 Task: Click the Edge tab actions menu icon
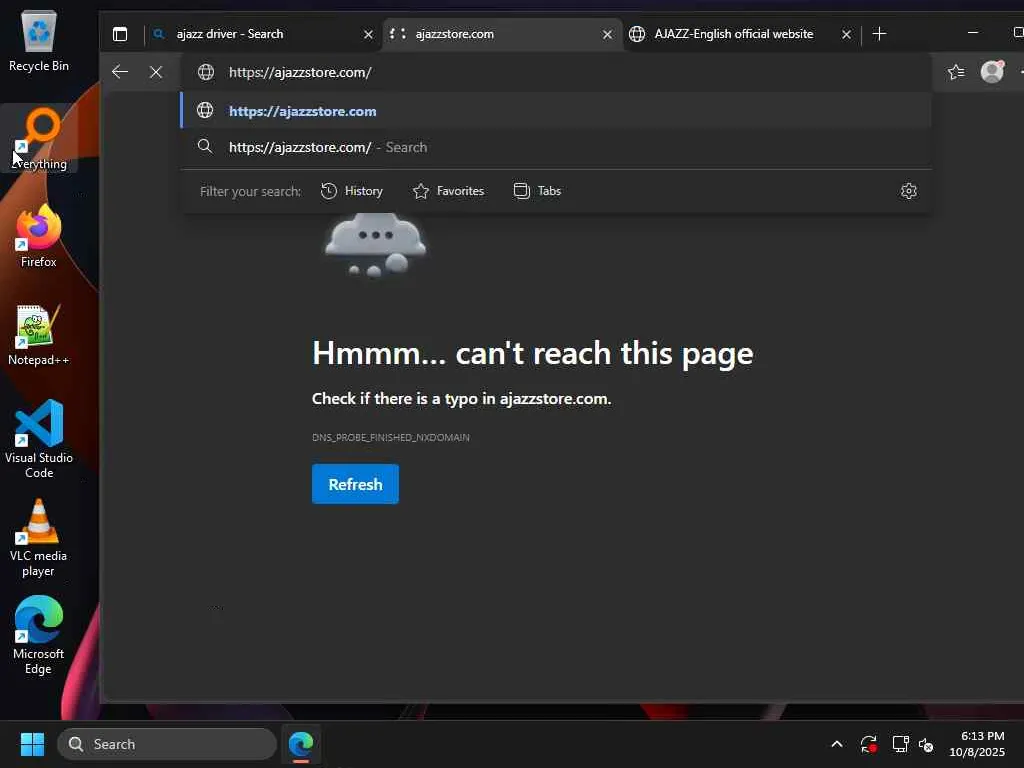point(120,34)
